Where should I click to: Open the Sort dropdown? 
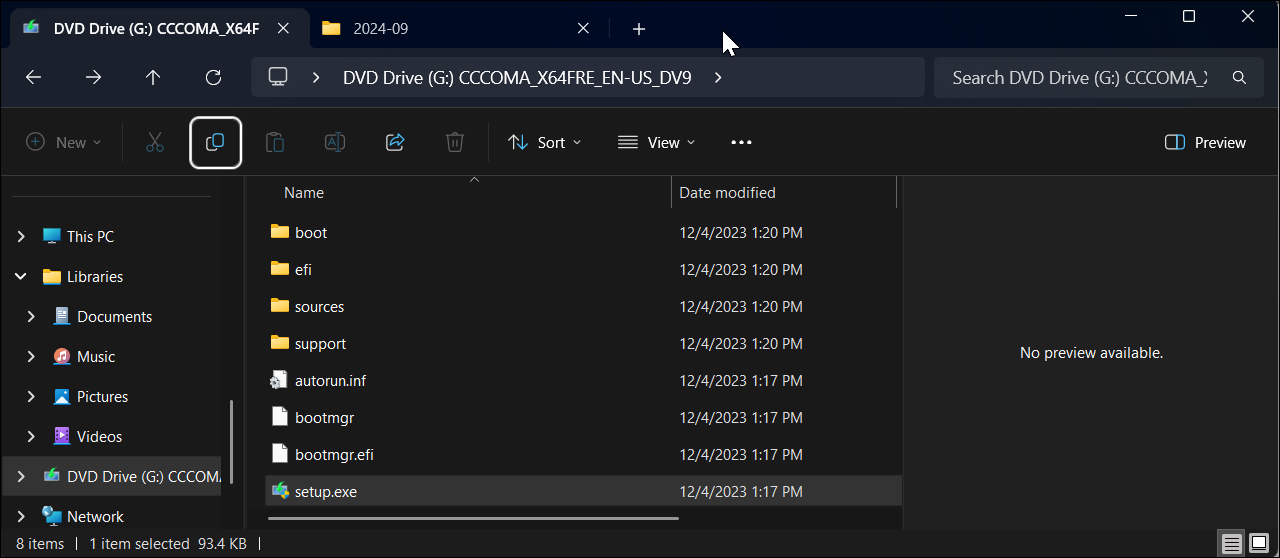(544, 143)
